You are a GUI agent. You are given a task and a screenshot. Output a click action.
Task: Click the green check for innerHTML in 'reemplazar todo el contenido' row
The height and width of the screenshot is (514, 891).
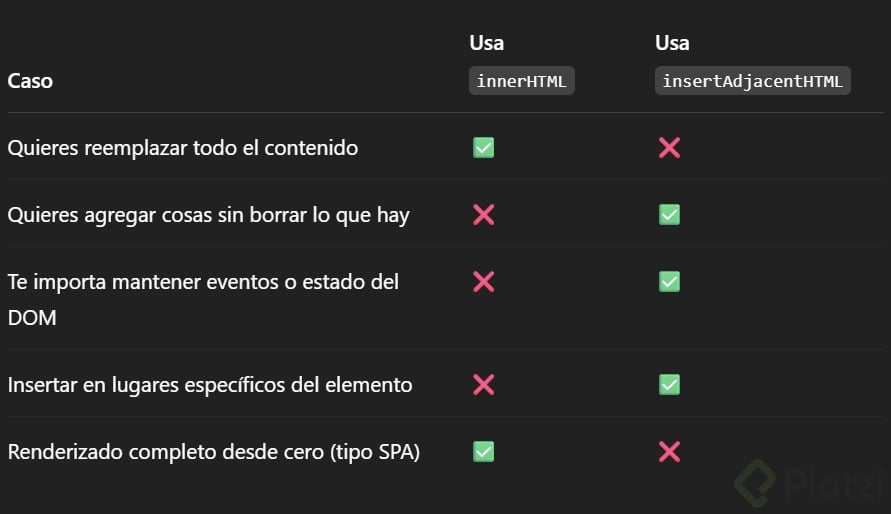[x=483, y=148]
